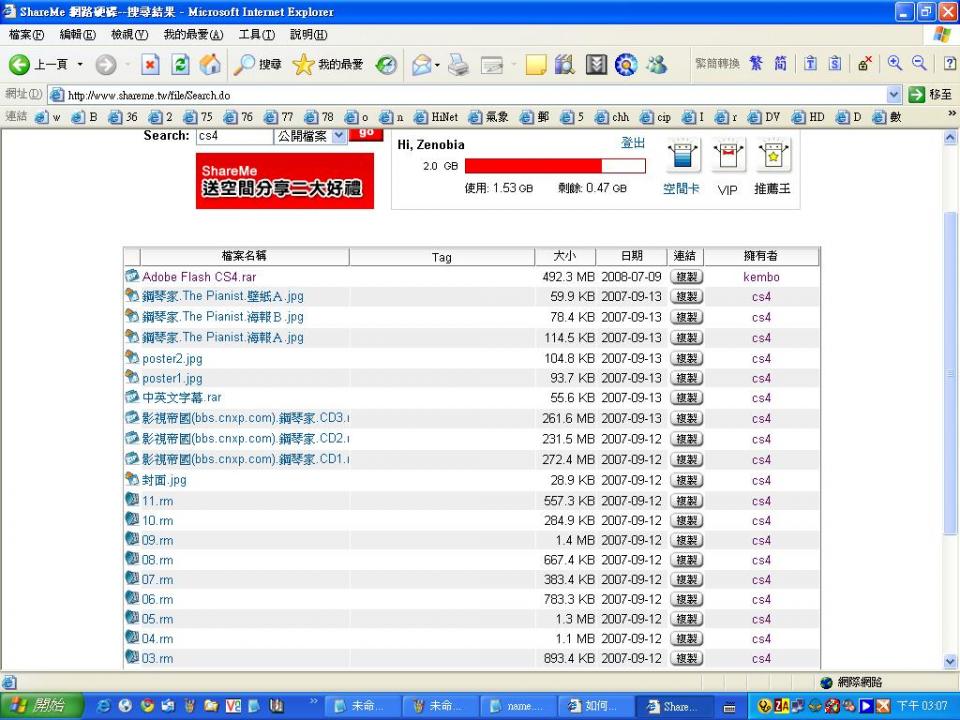Screen dimensions: 960x720
Task: Zoom out with minus magnifier icon
Action: (x=919, y=63)
